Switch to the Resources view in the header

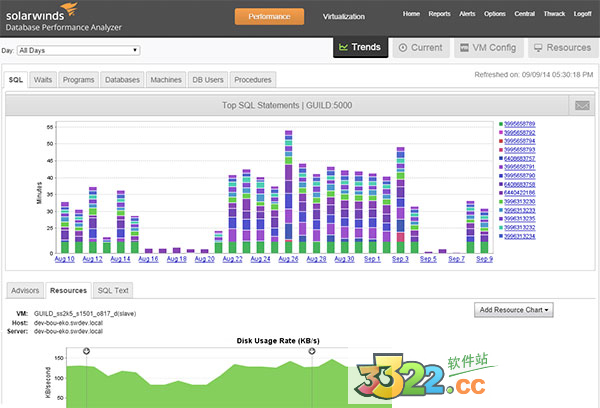563,48
